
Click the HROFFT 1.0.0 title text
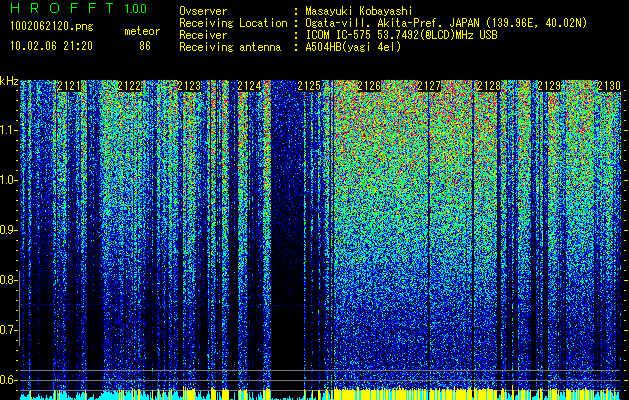78,8
